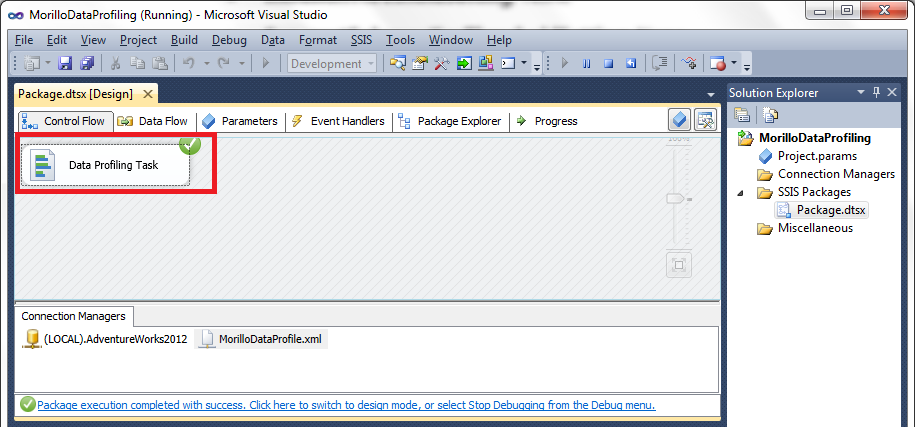Click the Command Window toolbar icon
The image size is (915, 427).
[508, 64]
